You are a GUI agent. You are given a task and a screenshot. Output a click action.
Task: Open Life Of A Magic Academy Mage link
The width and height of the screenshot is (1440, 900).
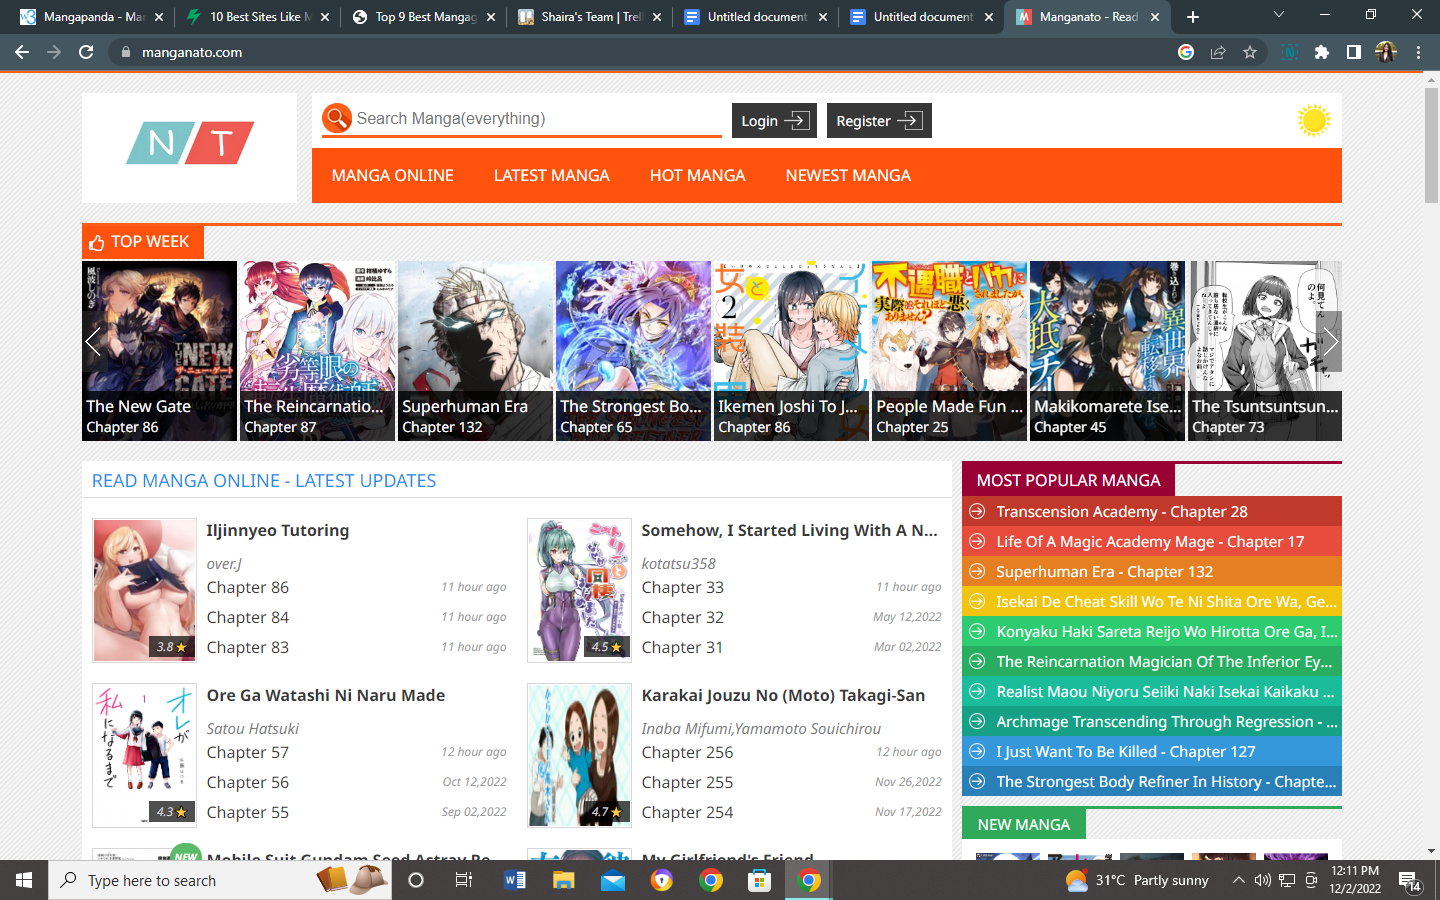[1150, 541]
